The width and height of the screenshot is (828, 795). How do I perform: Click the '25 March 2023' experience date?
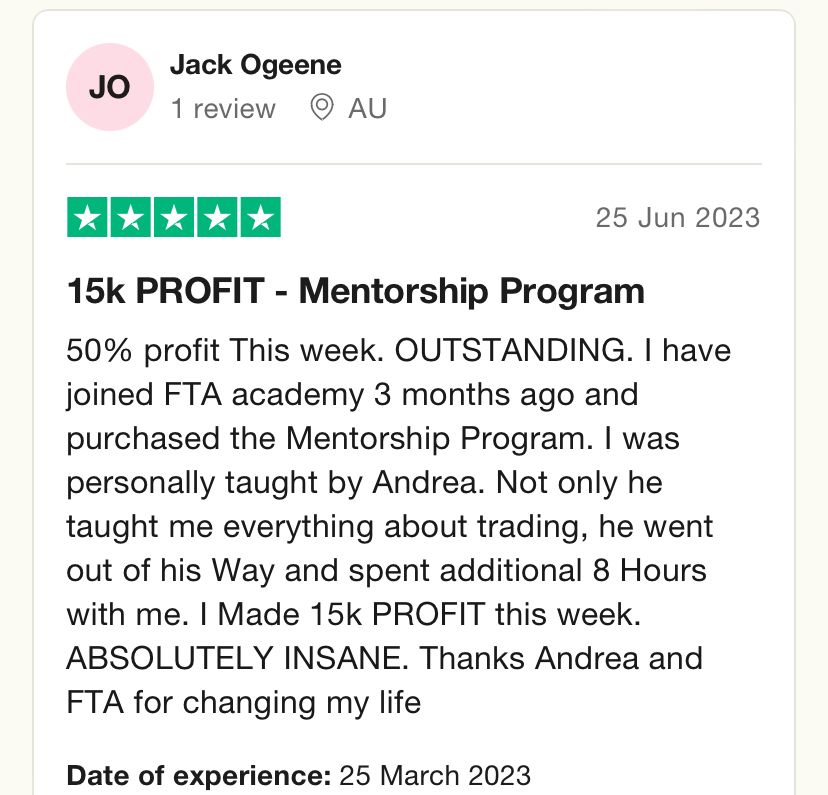tap(435, 775)
